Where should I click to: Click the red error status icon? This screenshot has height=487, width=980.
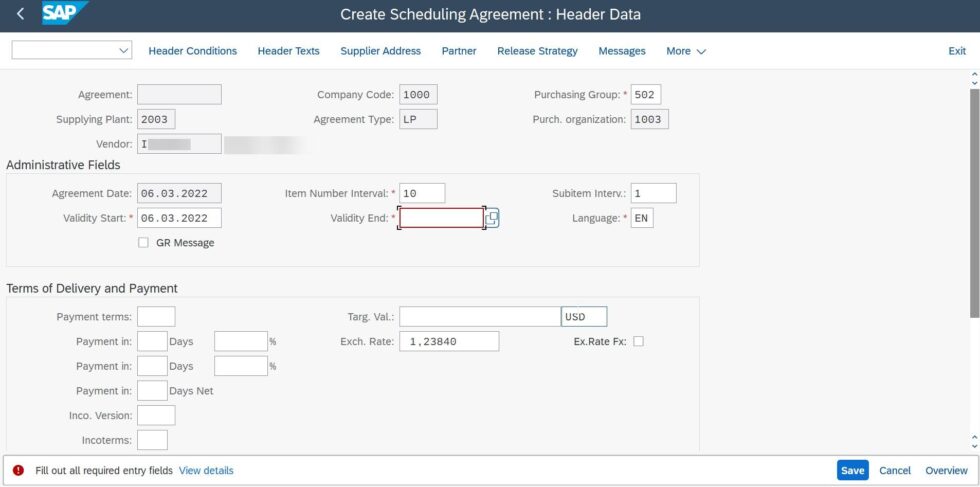pos(18,470)
